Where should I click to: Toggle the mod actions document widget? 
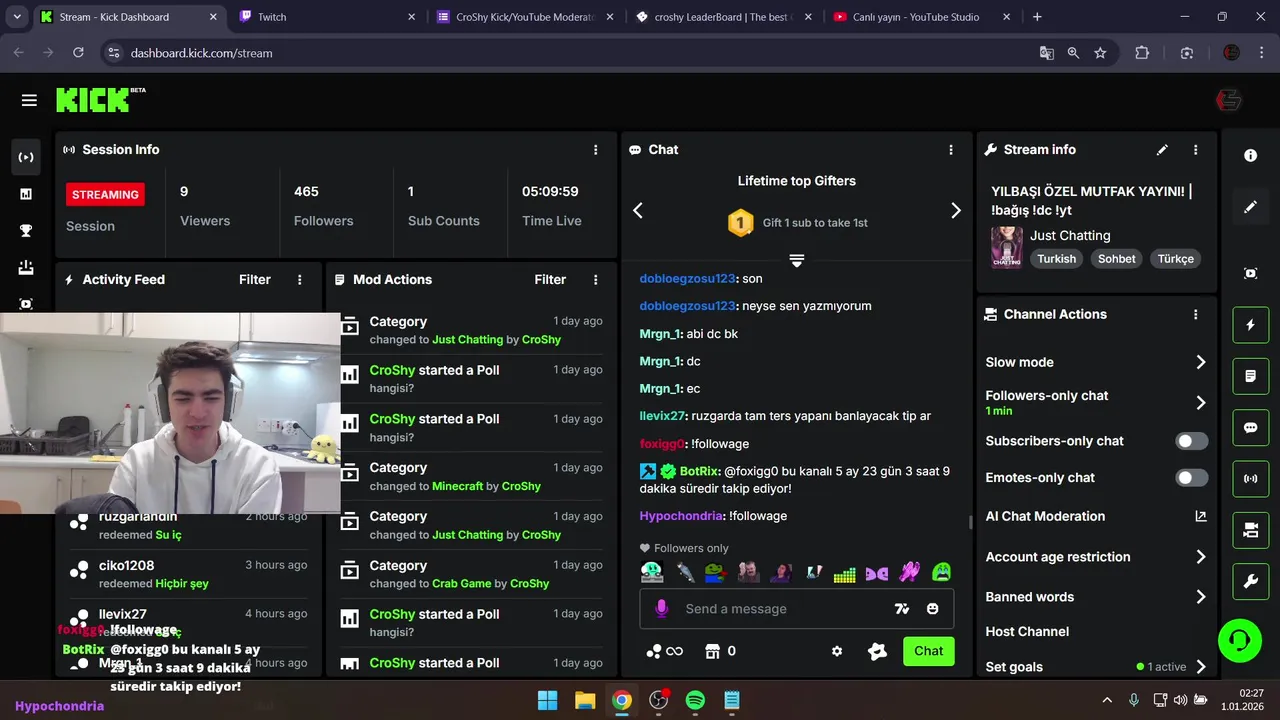coord(1250,376)
